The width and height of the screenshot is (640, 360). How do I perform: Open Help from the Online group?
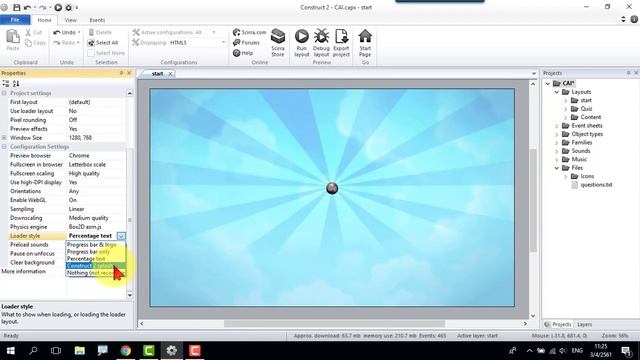[x=243, y=53]
